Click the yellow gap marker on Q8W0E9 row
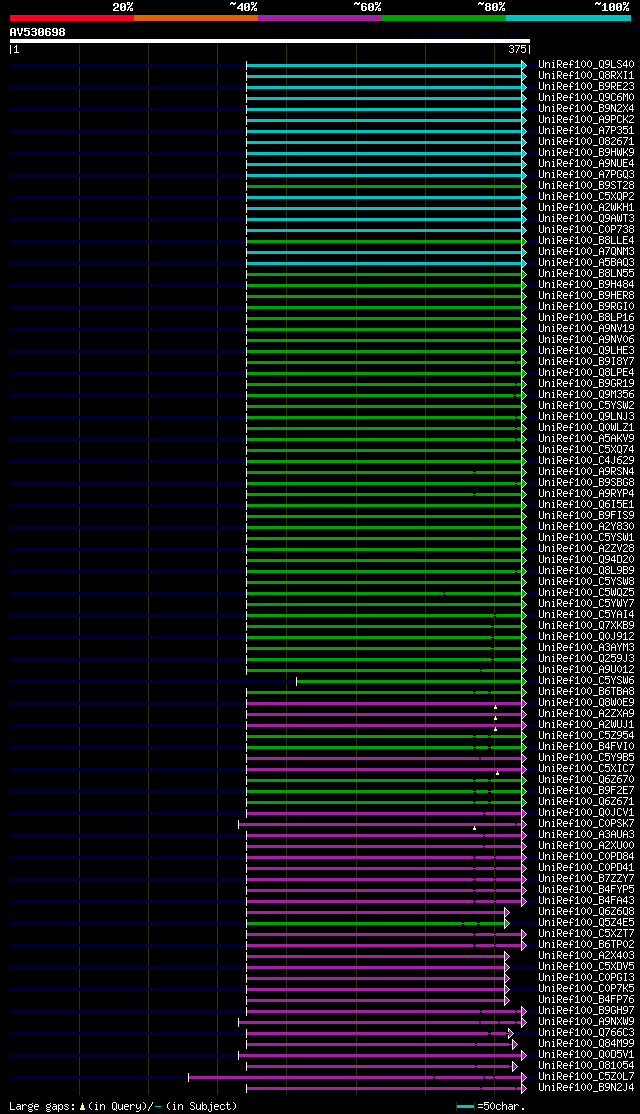Image resolution: width=640 pixels, height=1114 pixels. 495,708
